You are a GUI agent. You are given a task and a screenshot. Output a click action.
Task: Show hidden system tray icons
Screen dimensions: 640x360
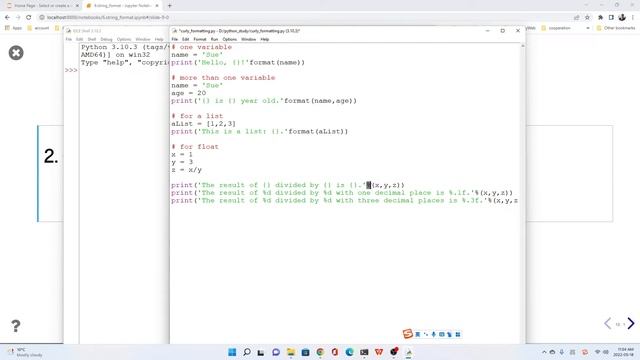[544, 352]
